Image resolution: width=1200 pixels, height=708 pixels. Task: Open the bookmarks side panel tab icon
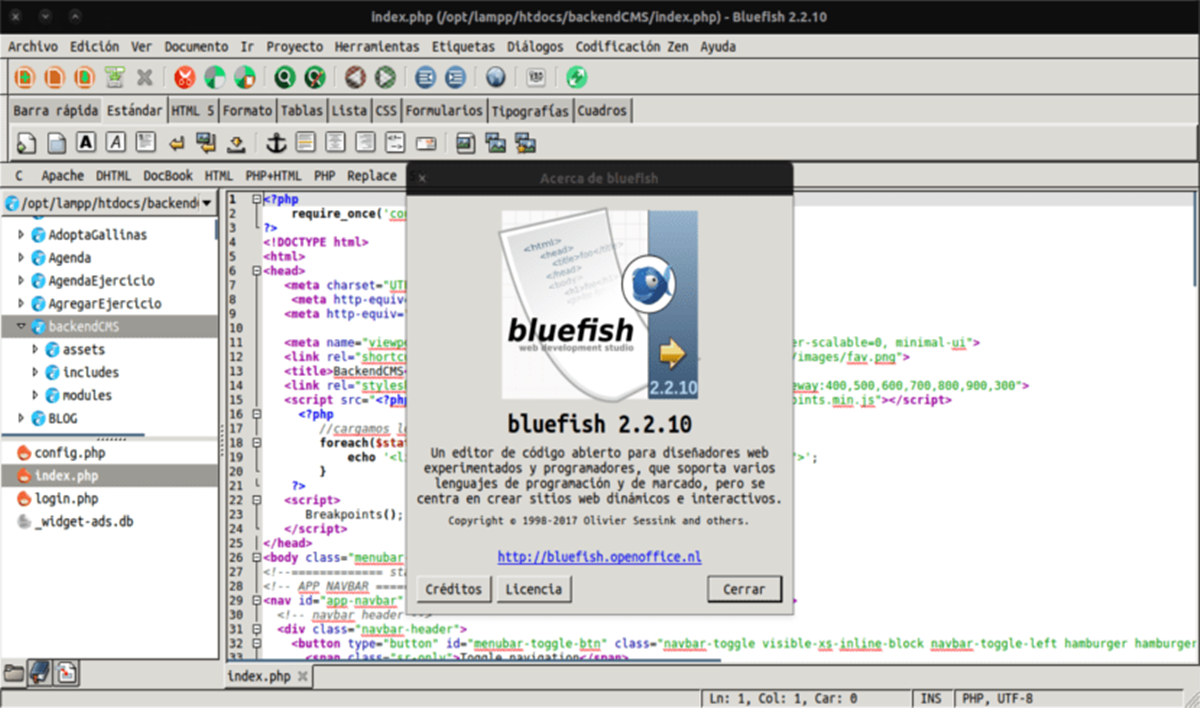click(x=40, y=671)
